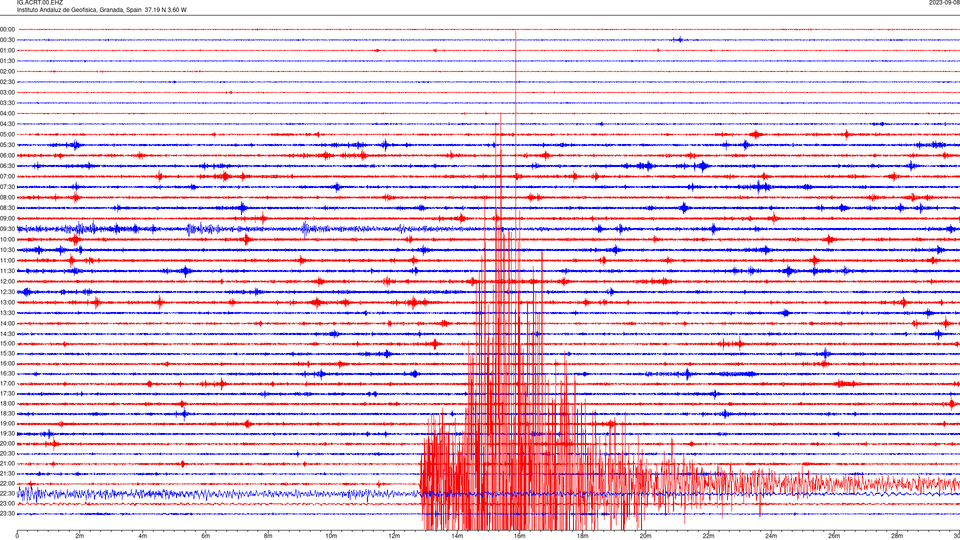960x540 pixels.
Task: Click the 26m tick label on time axis
Action: [x=834, y=536]
